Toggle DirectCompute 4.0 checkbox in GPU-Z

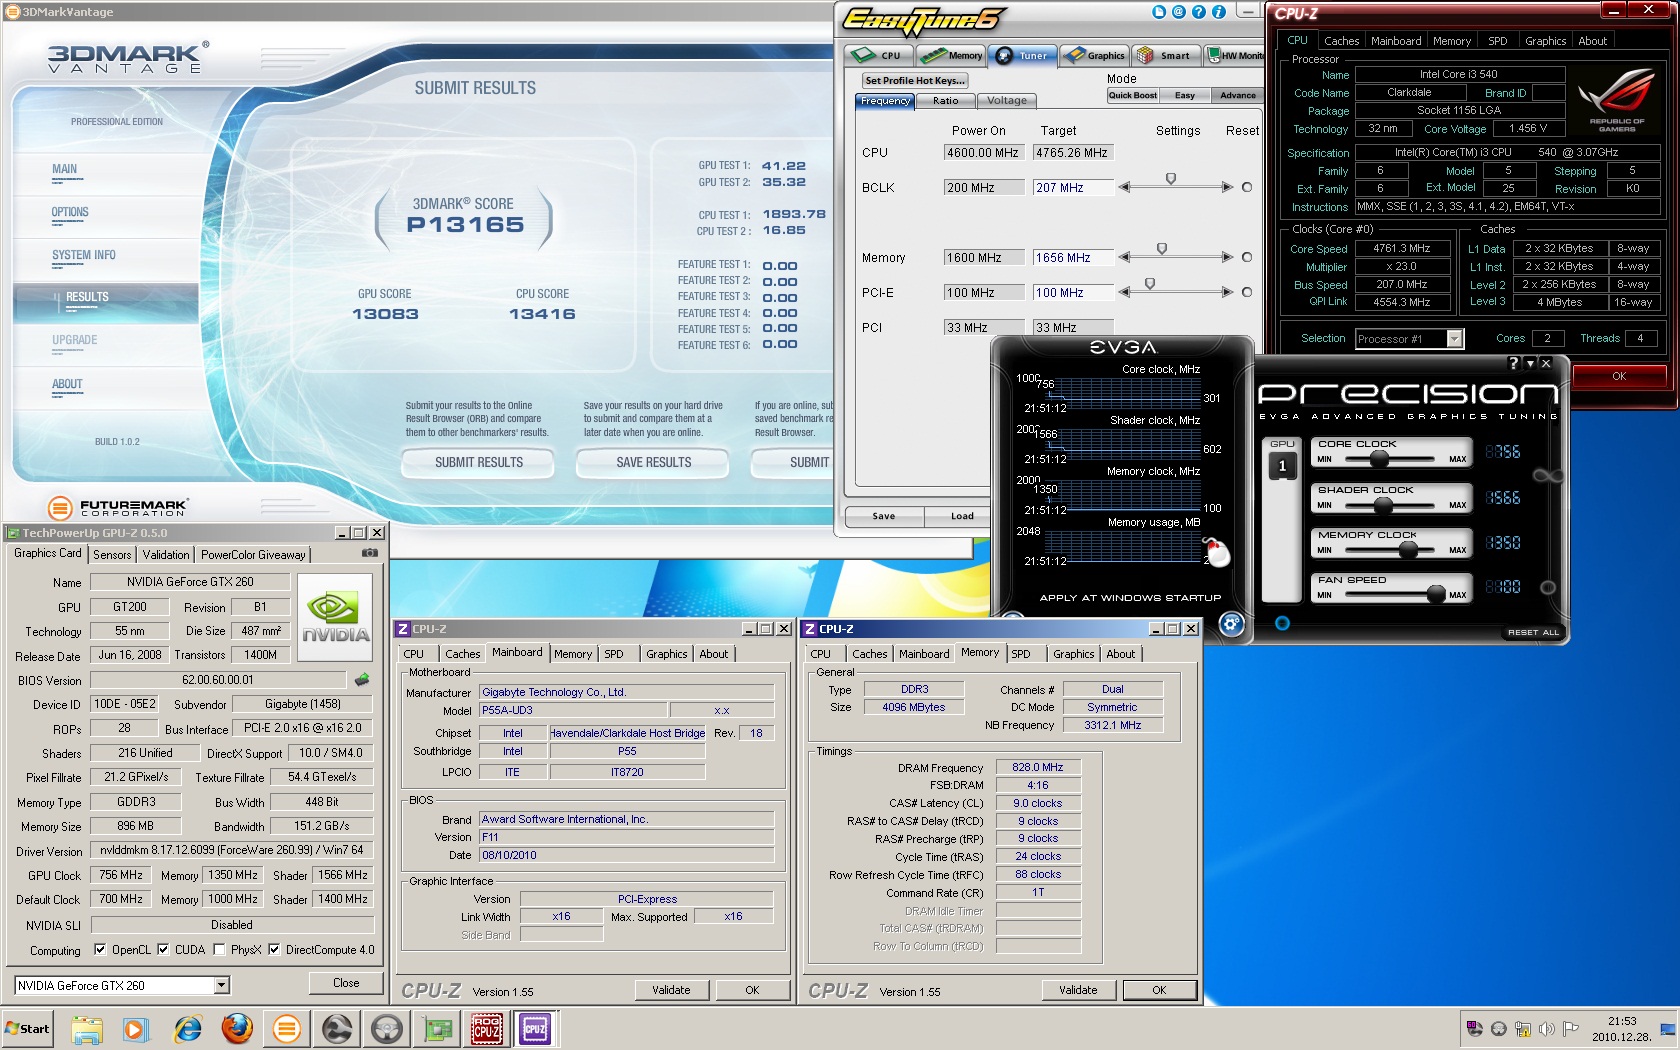[274, 949]
